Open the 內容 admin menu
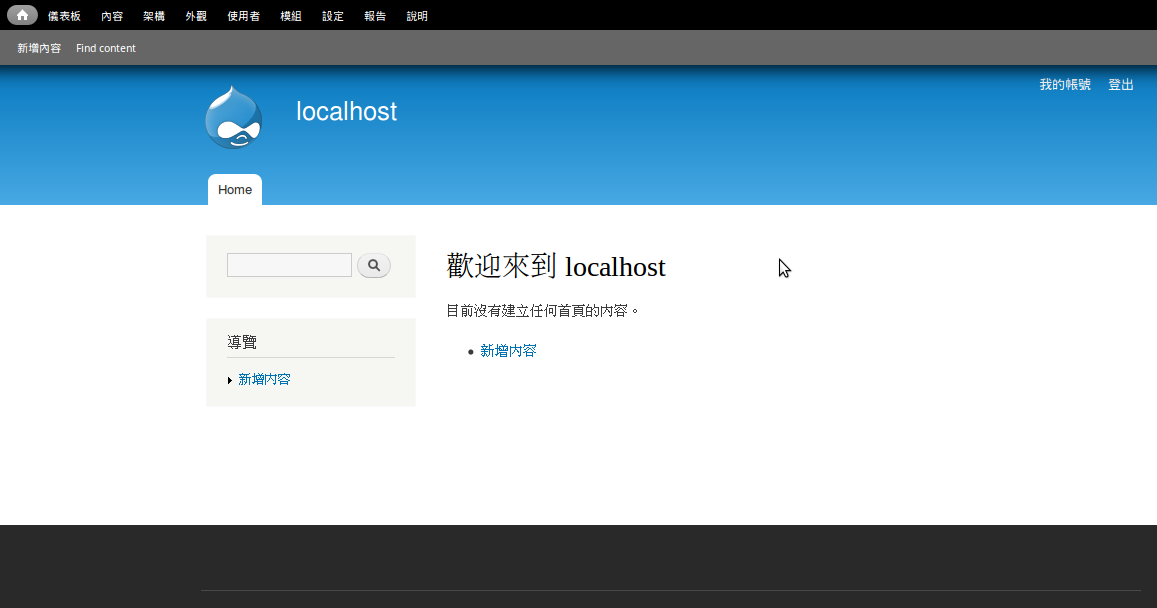Screen dimensions: 1157x608 tap(112, 15)
